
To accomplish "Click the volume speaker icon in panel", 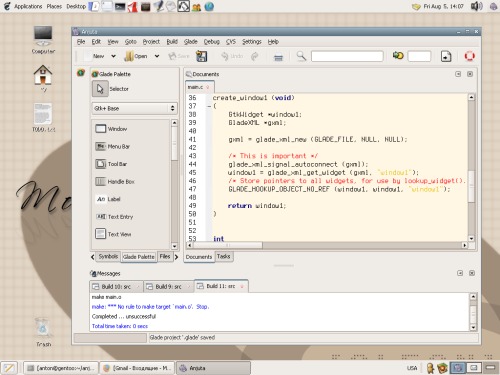I will 476,6.
